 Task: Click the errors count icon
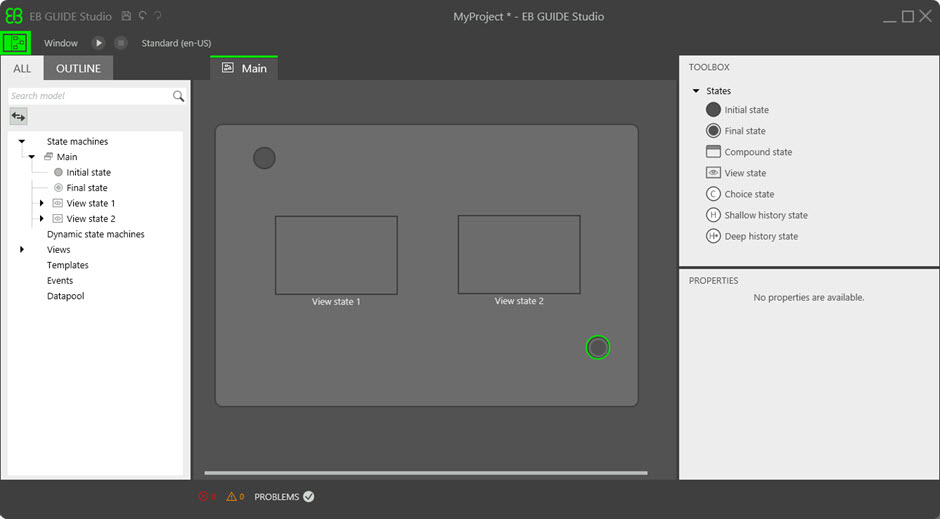click(203, 496)
